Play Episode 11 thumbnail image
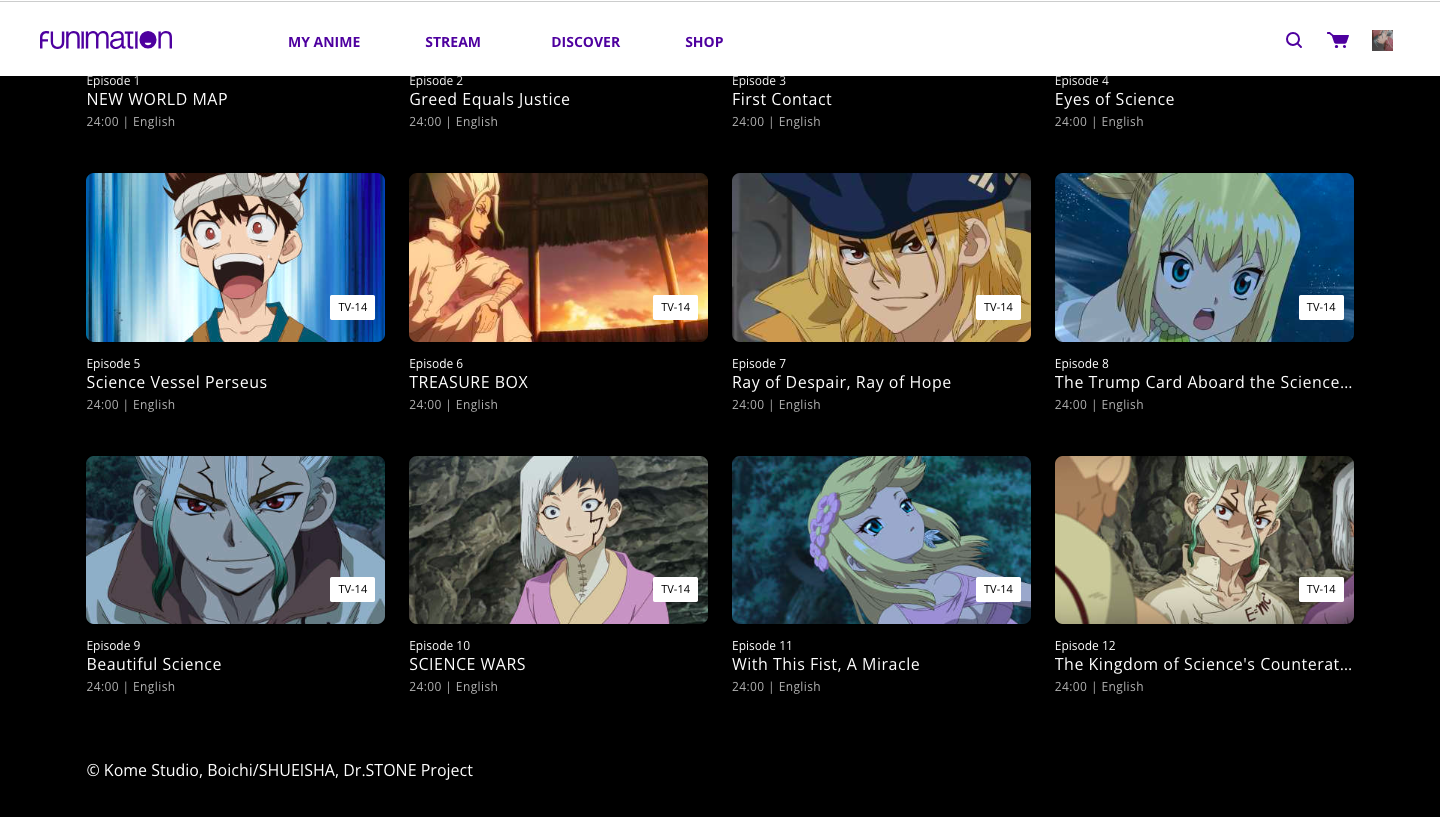 coord(881,540)
